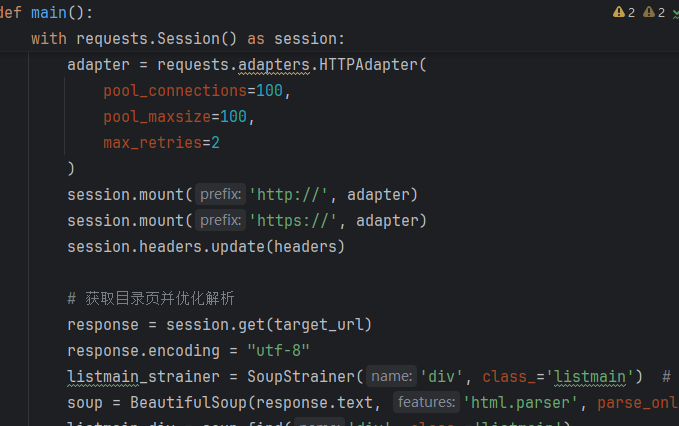Click the "utf-8" string literal
The height and width of the screenshot is (426, 679).
click(278, 351)
